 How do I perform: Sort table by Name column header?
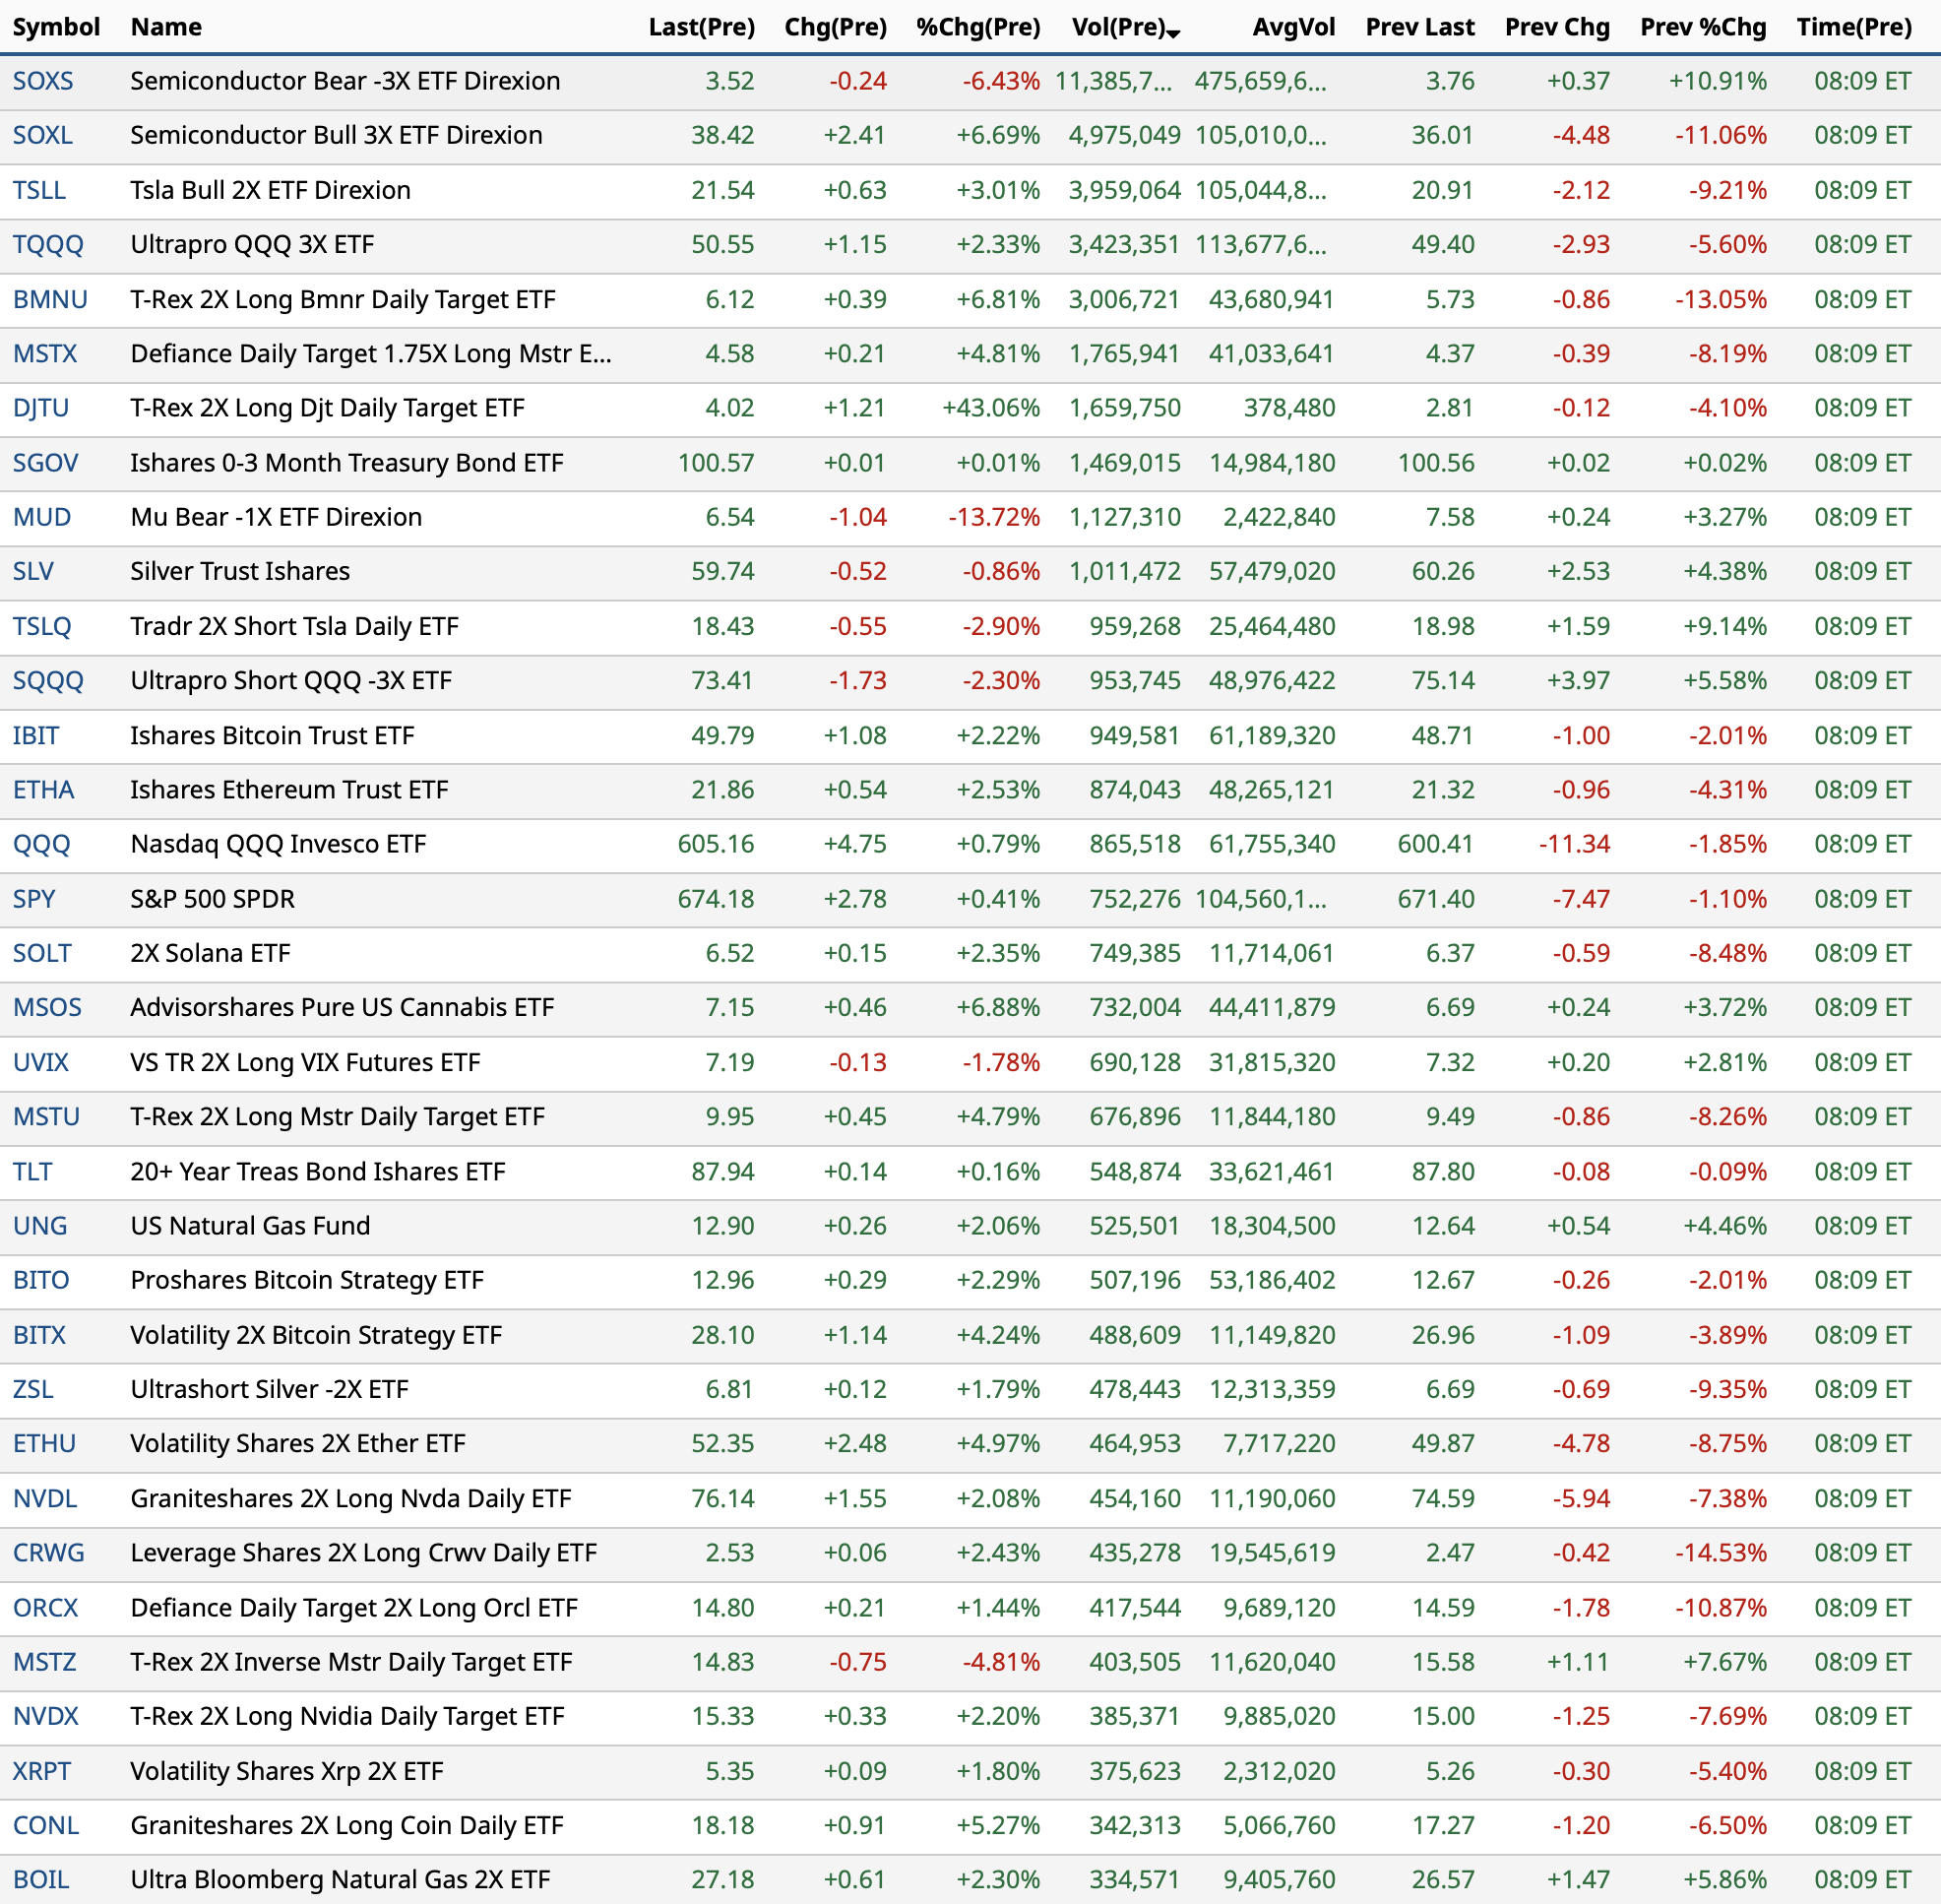(x=166, y=27)
